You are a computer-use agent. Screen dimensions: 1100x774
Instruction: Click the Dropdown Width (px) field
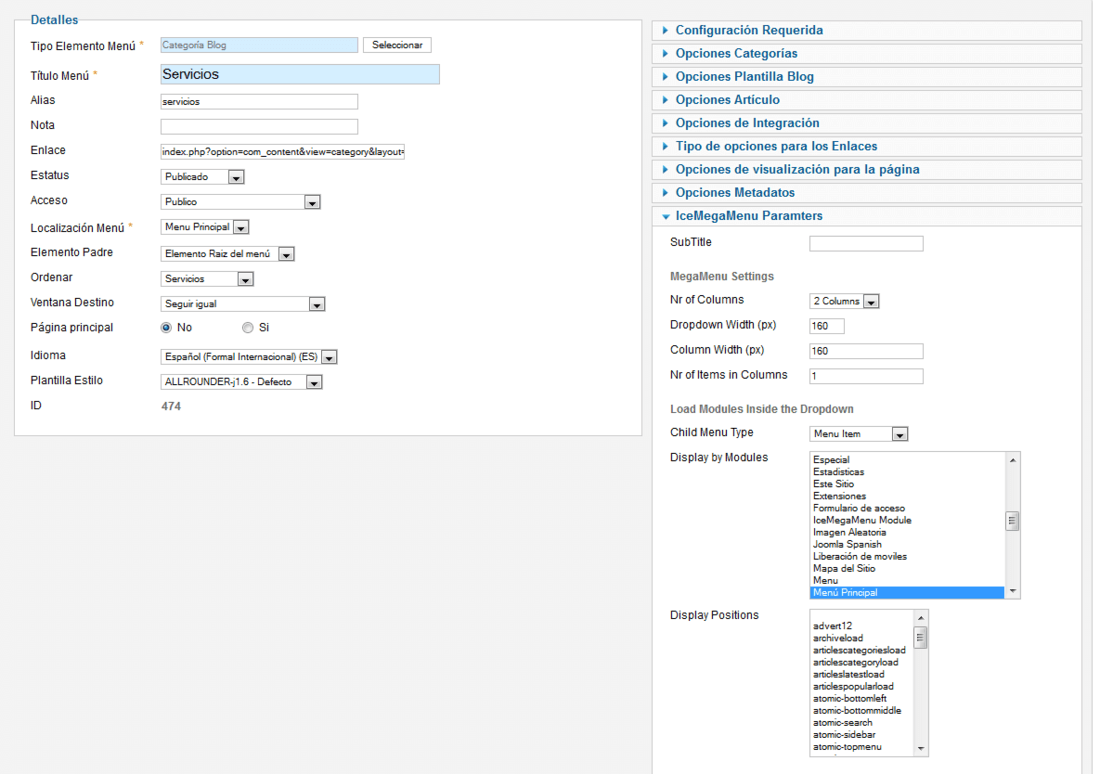[827, 326]
